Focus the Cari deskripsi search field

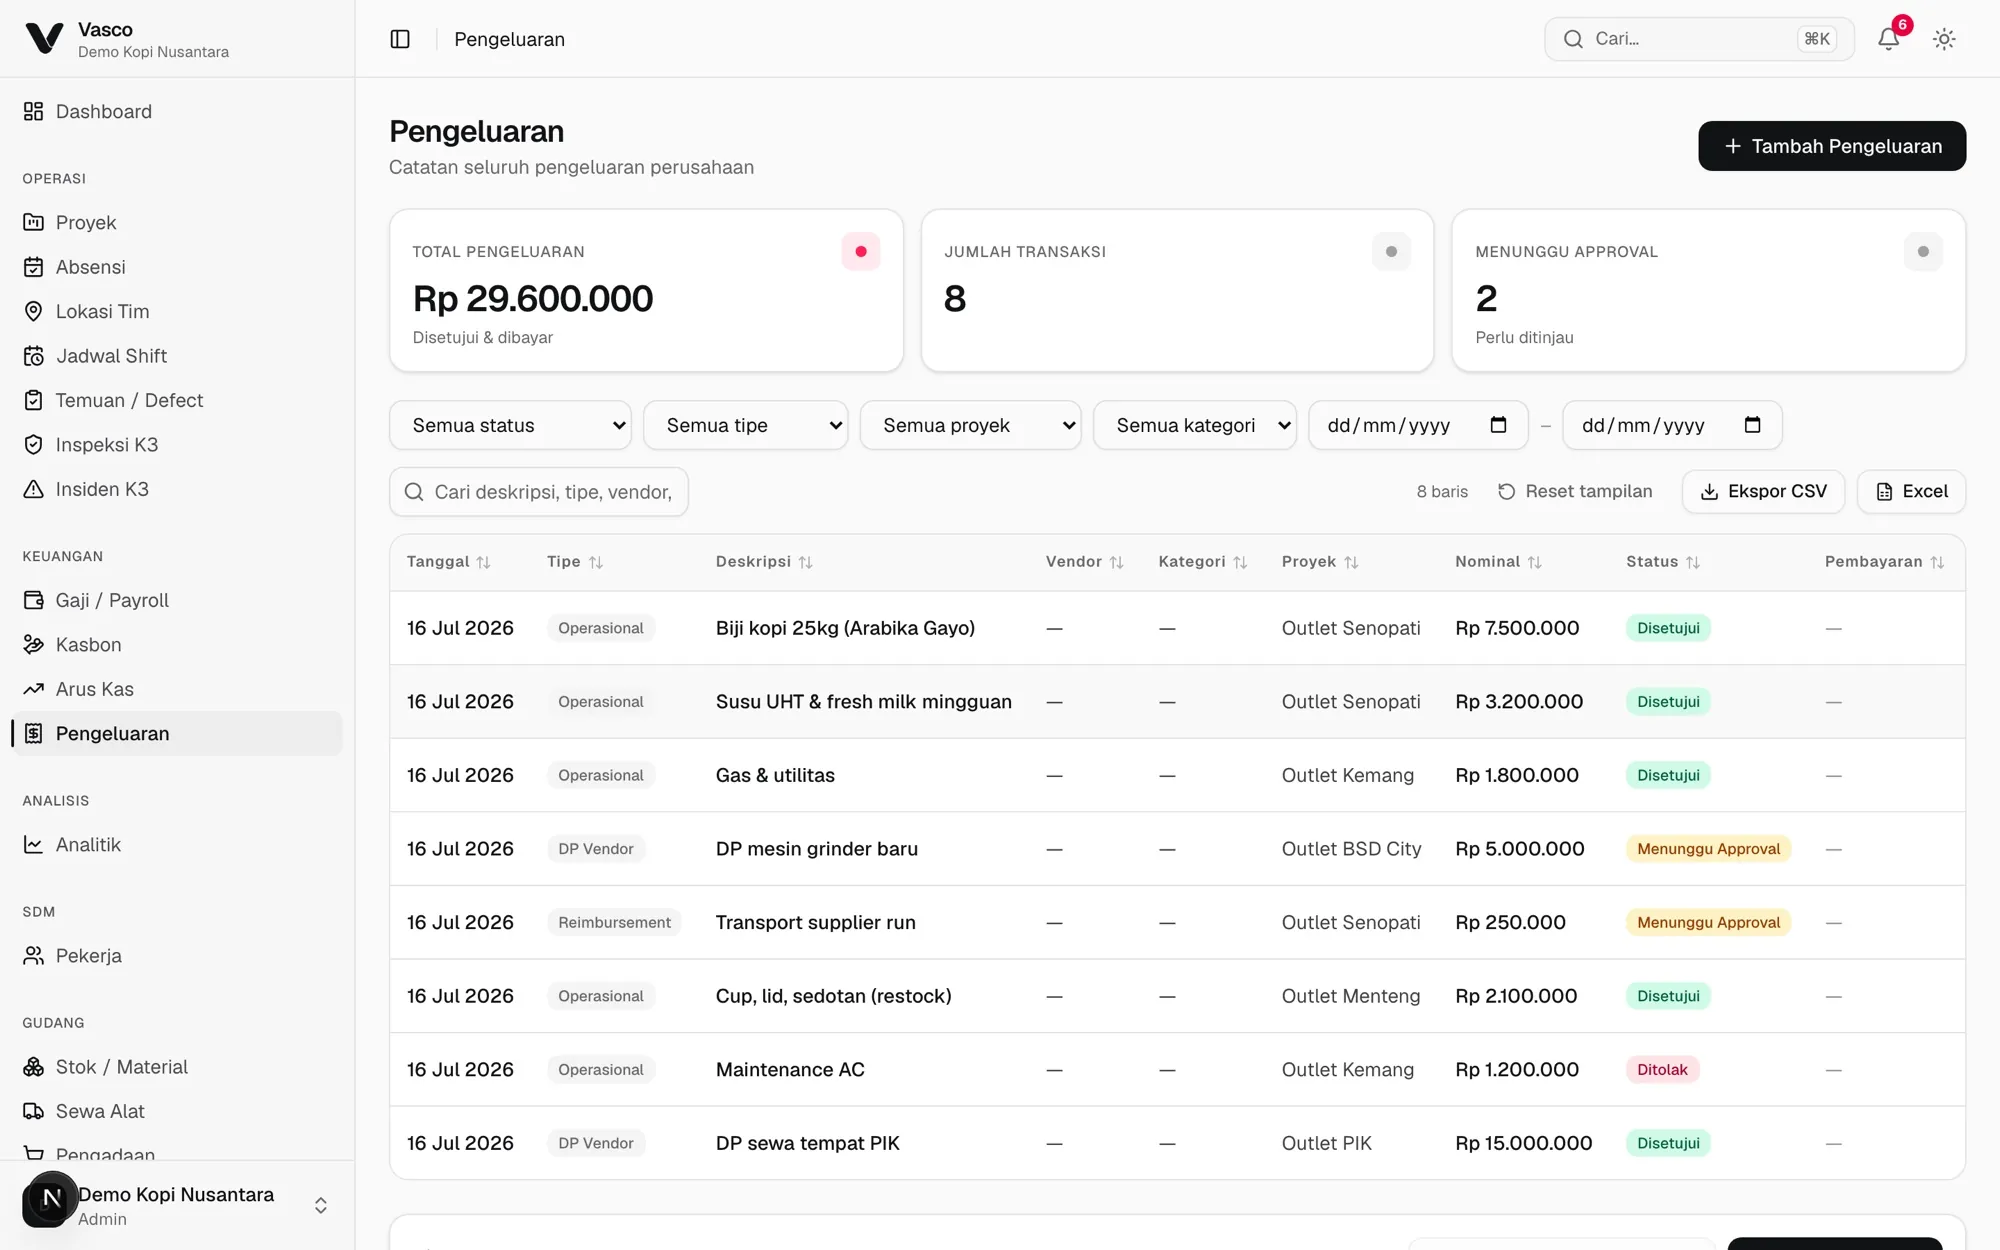539,492
